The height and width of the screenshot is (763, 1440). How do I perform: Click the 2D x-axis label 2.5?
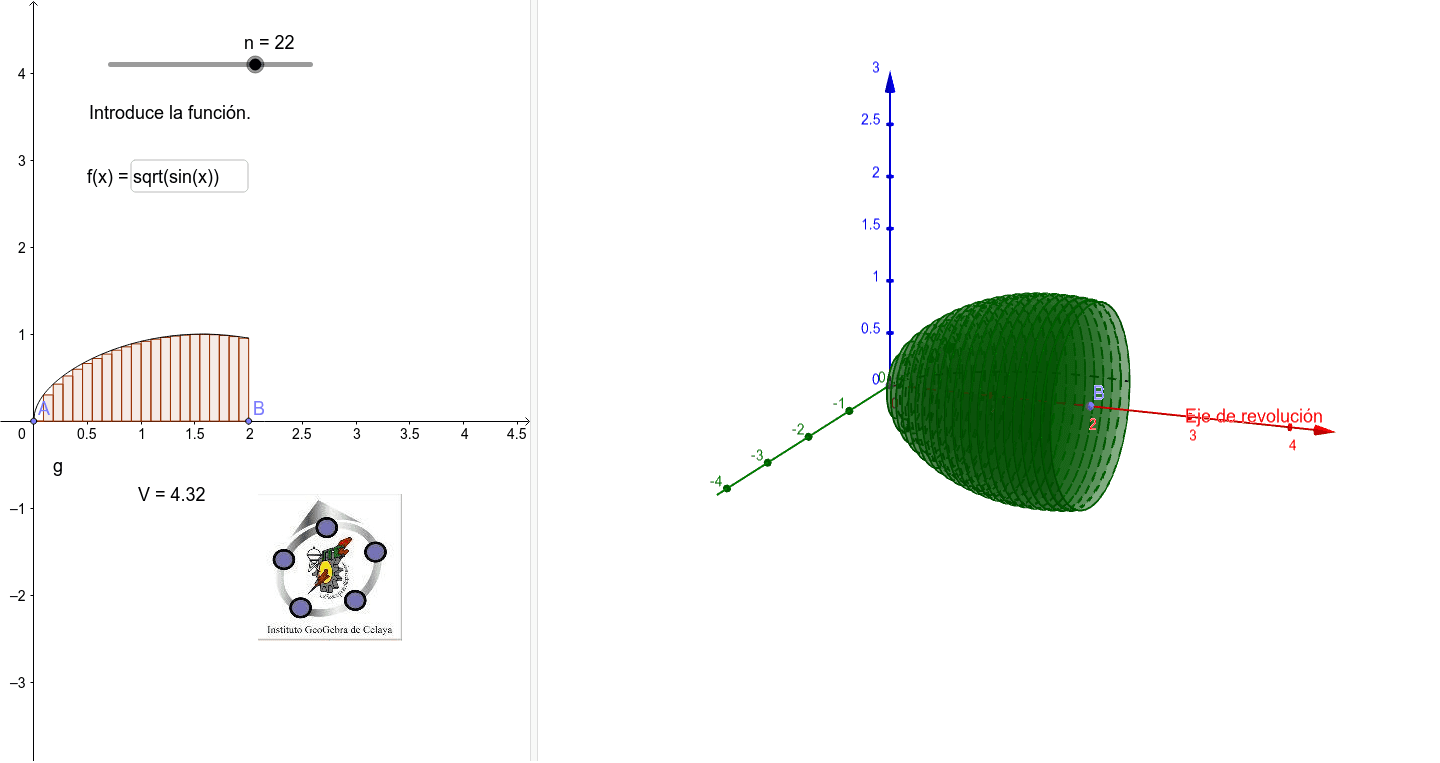(303, 435)
